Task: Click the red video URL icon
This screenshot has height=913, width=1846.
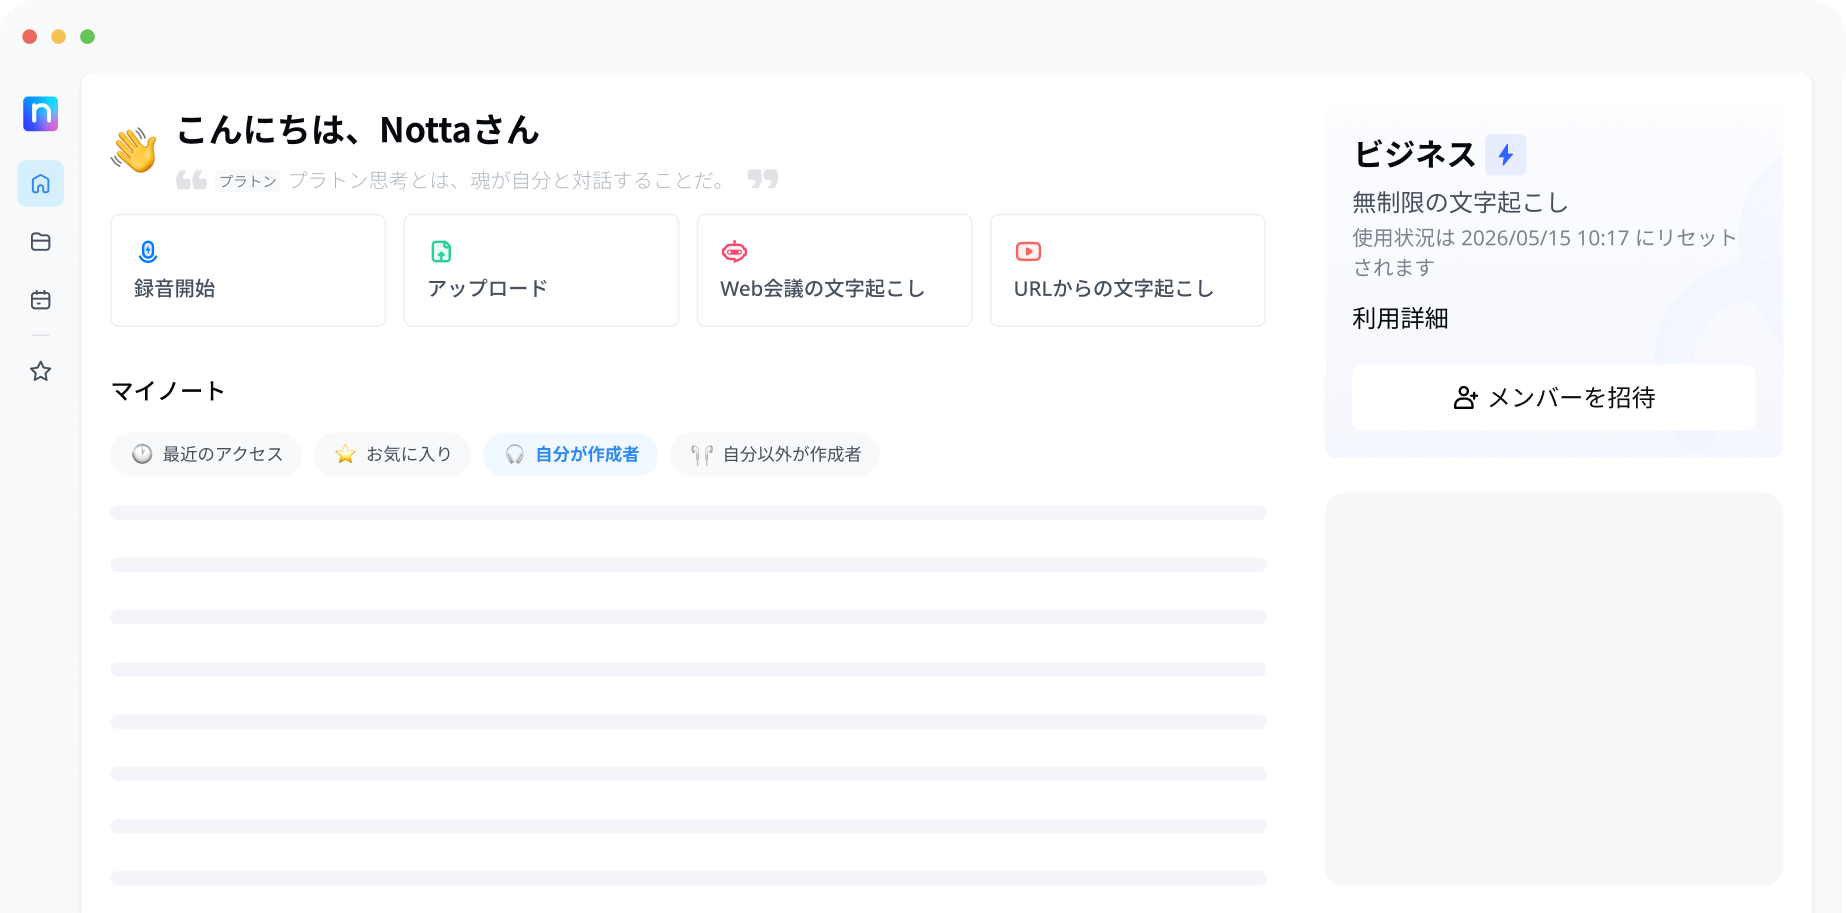Action: [1028, 252]
